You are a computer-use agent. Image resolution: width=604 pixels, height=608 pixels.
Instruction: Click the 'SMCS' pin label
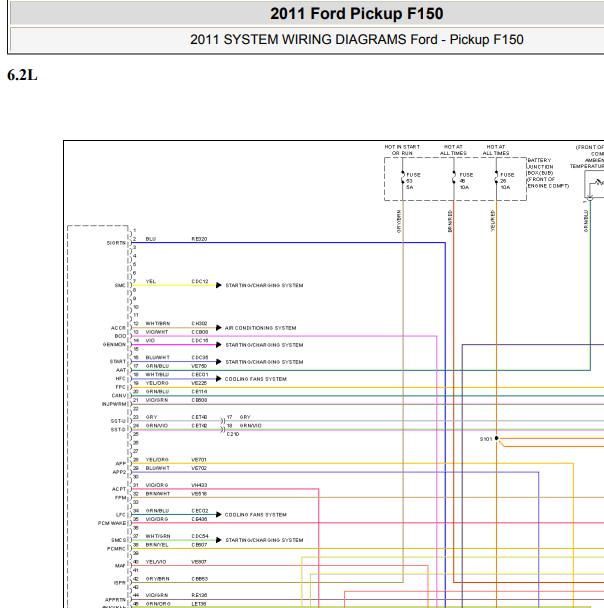point(119,540)
